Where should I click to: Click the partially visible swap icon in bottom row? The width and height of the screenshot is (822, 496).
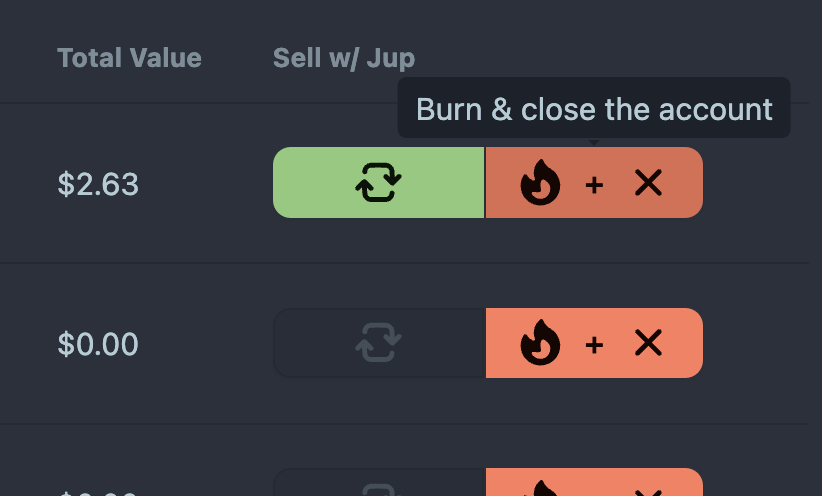coord(378,490)
